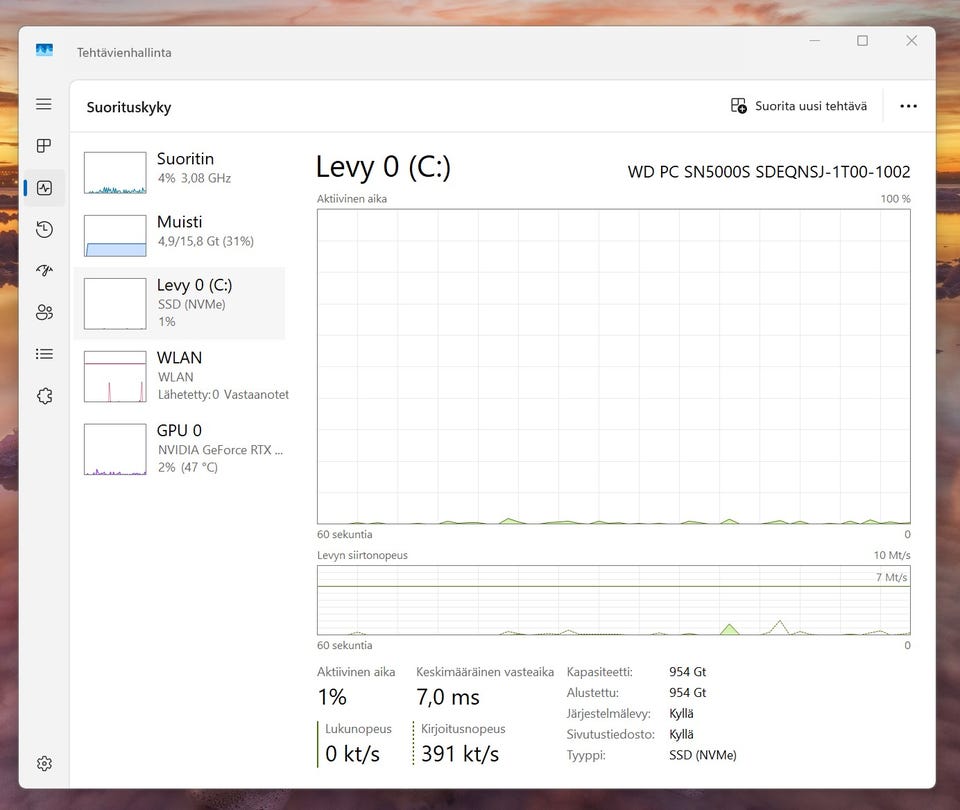
Task: Select the Suoritin (CPU) resource item
Action: point(179,173)
